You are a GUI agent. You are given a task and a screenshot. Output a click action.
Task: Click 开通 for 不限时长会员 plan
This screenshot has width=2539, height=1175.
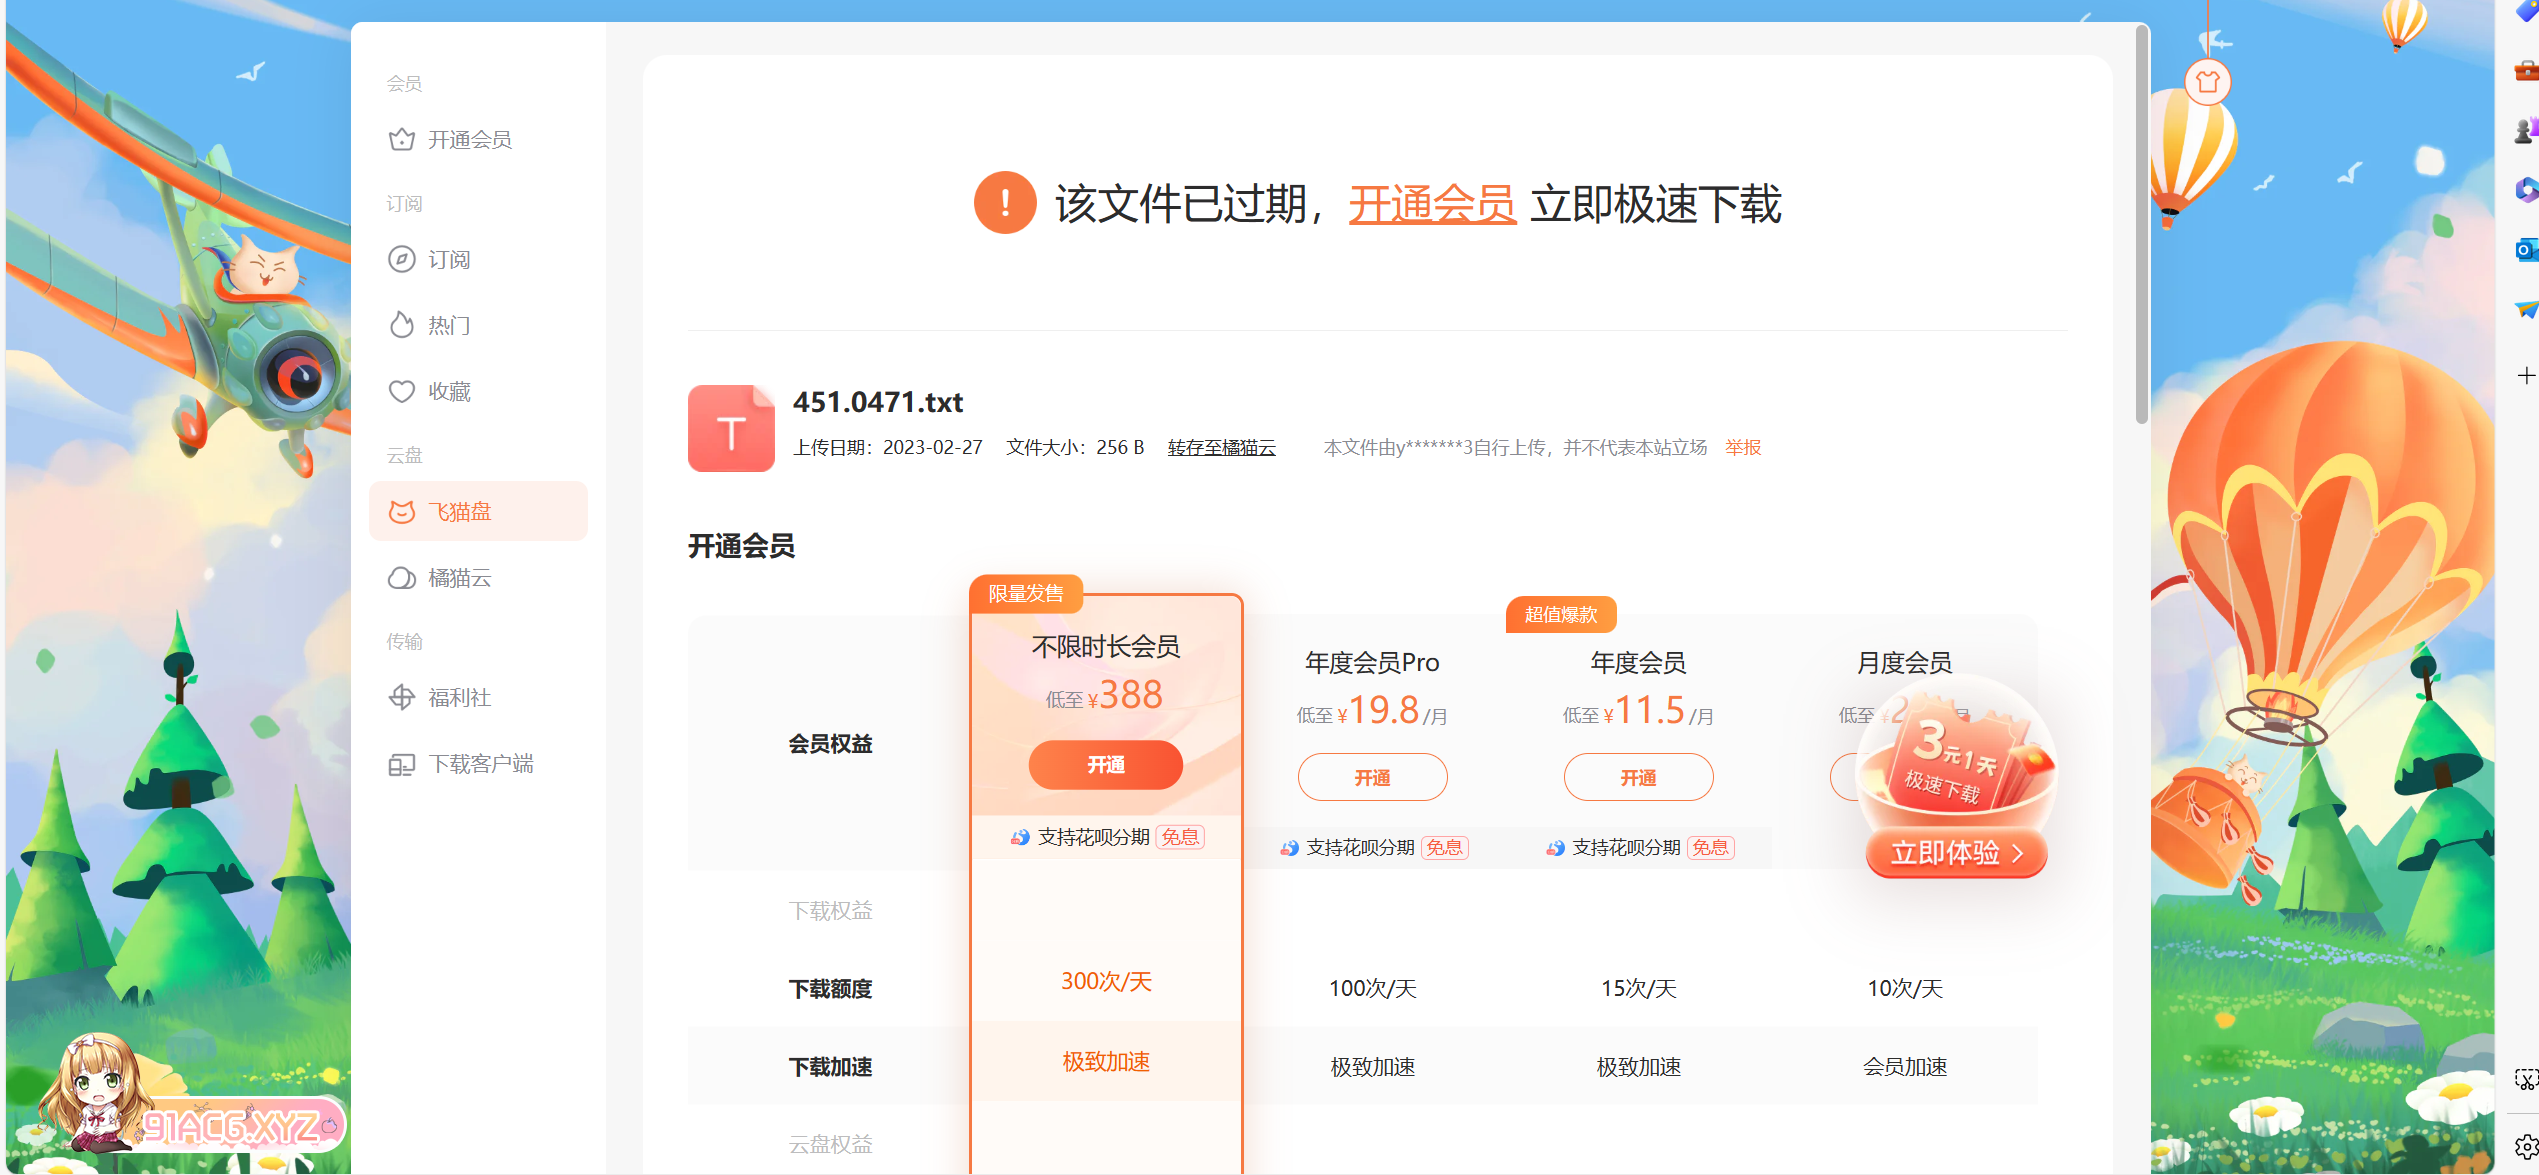pyautogui.click(x=1105, y=765)
